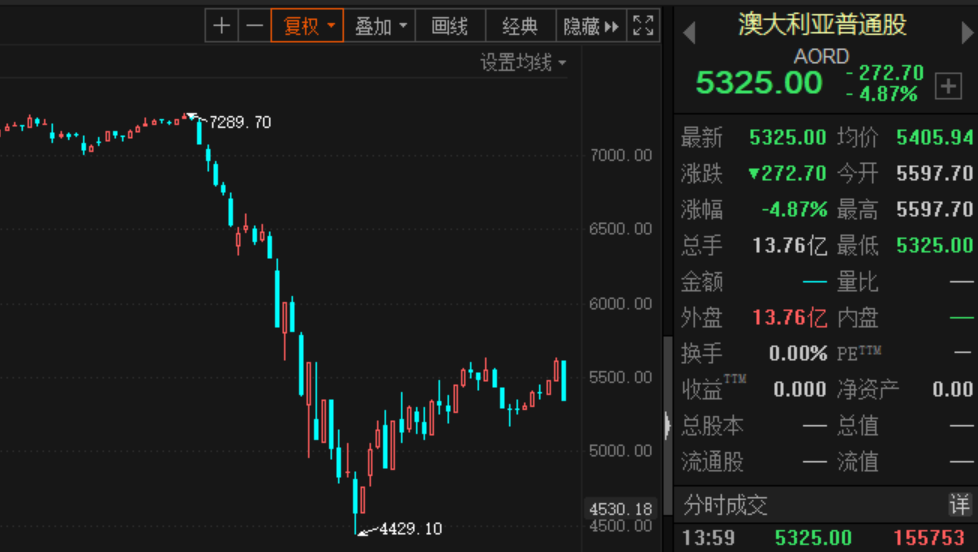The height and width of the screenshot is (552, 978).
Task: Switch to 经典 classic chart mode
Action: [x=520, y=26]
